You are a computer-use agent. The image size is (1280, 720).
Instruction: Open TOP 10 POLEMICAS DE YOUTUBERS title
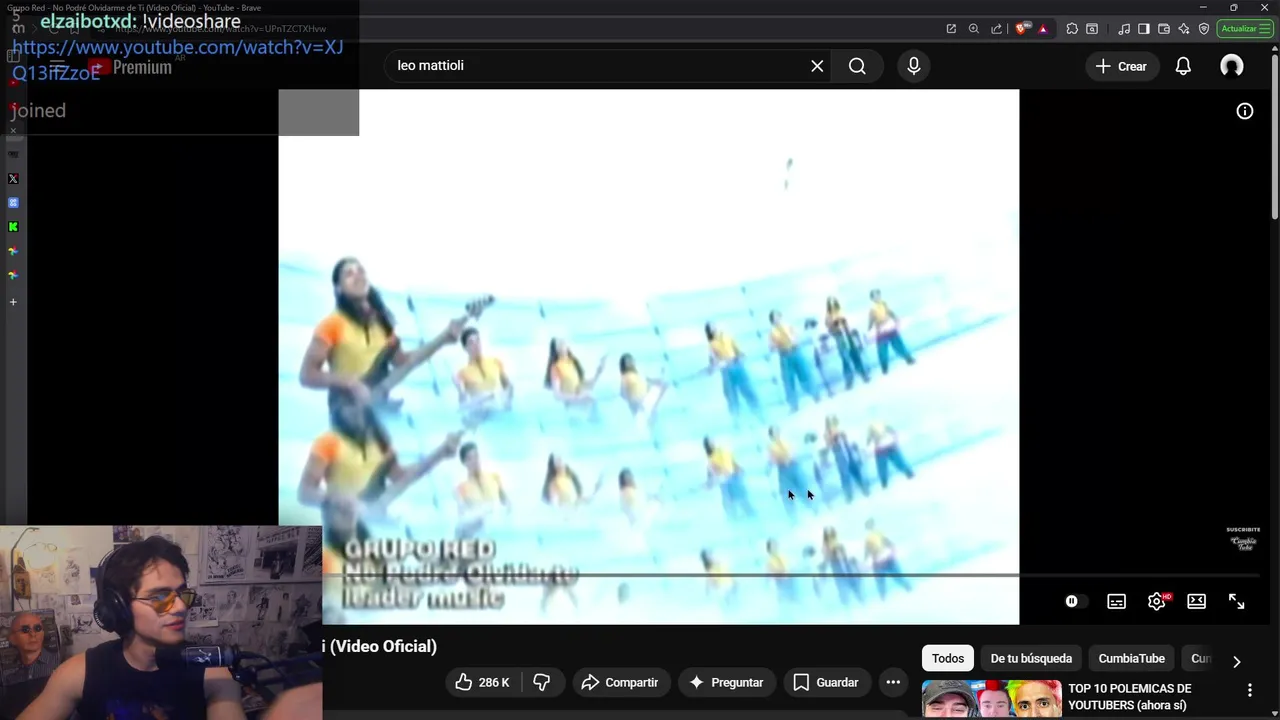[x=1130, y=697]
